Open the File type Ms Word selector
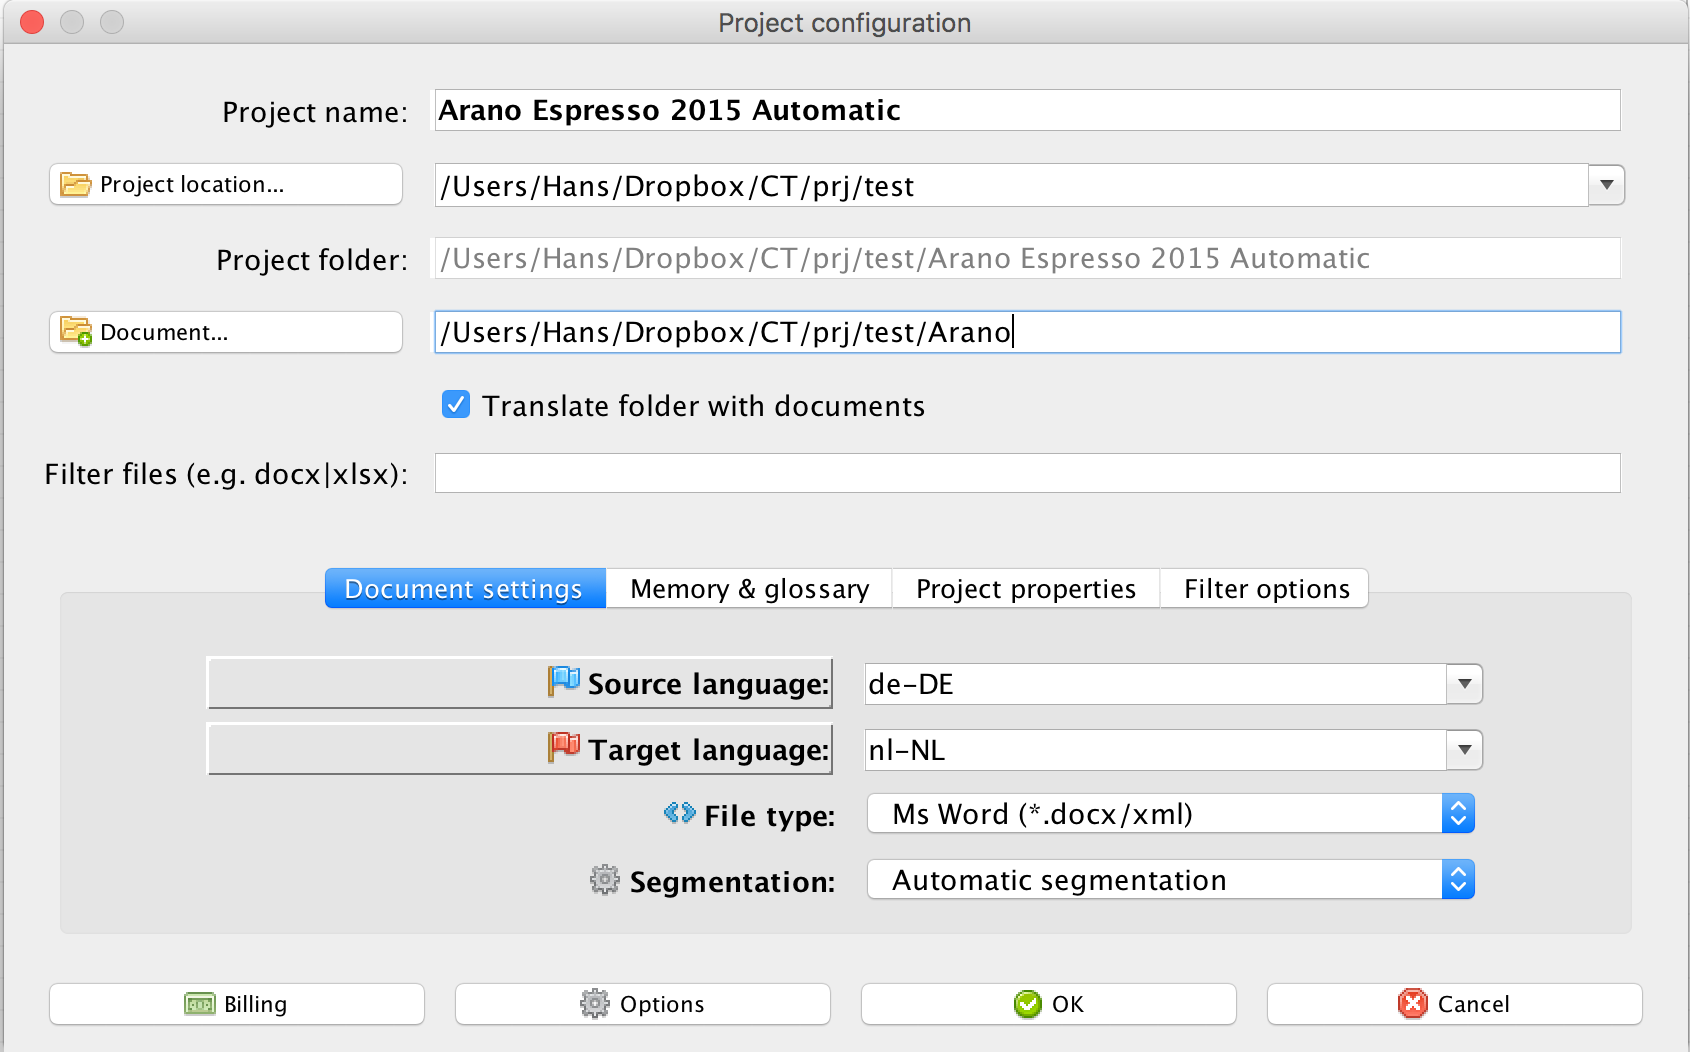The image size is (1690, 1052). pos(1458,814)
